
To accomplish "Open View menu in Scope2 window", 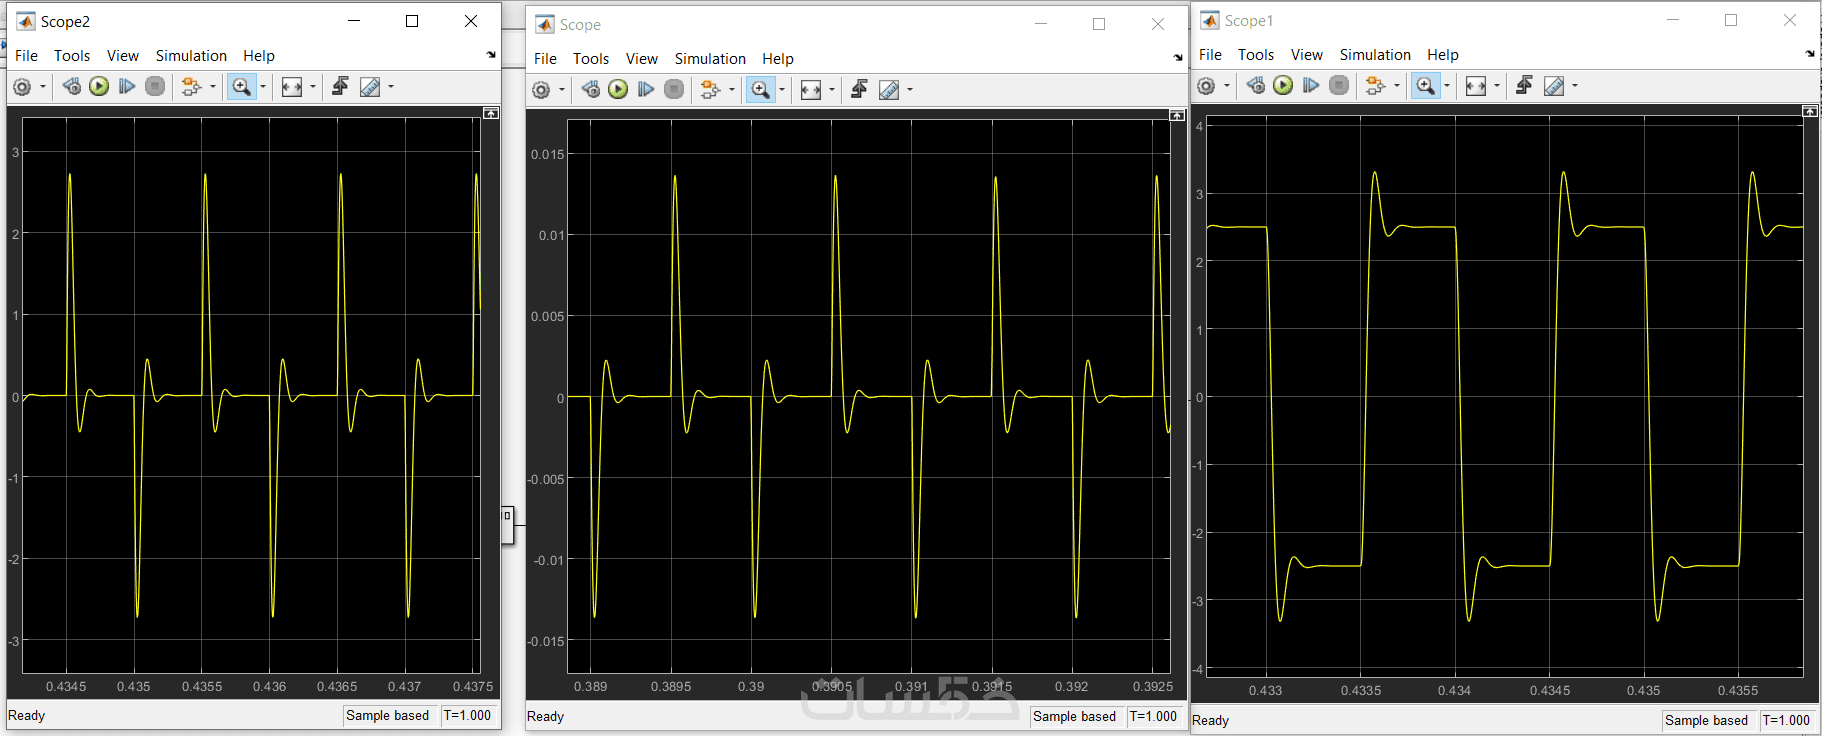I will point(123,56).
